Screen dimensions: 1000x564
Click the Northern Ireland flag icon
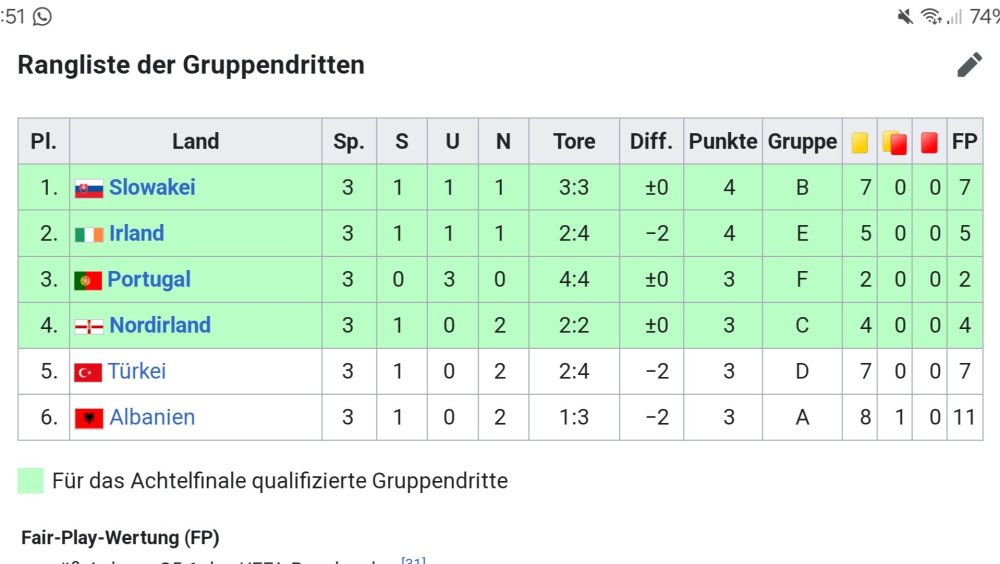(89, 326)
